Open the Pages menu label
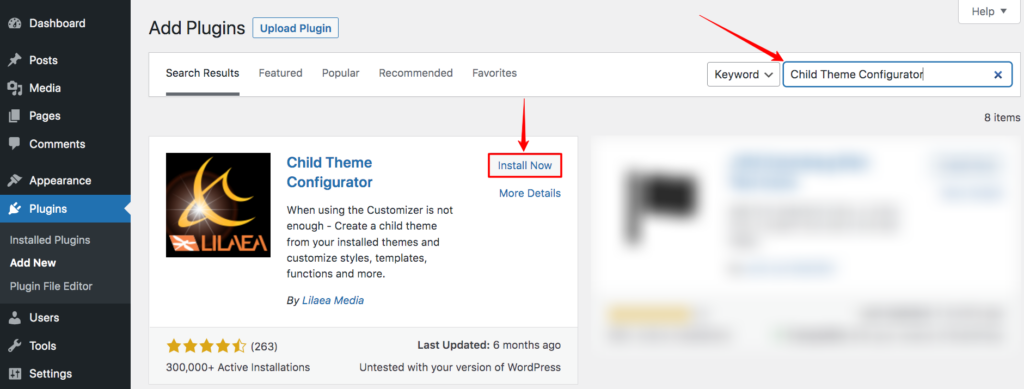 (45, 116)
